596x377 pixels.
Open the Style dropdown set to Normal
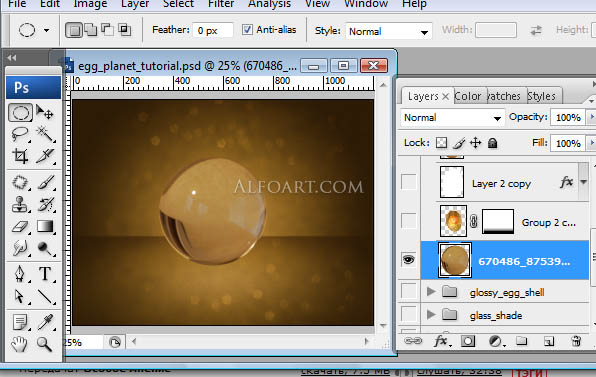tap(388, 31)
